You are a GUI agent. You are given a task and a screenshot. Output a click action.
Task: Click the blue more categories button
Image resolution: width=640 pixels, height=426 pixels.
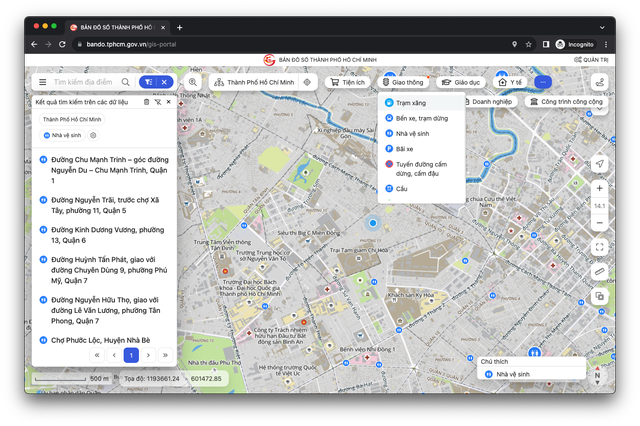tap(543, 82)
